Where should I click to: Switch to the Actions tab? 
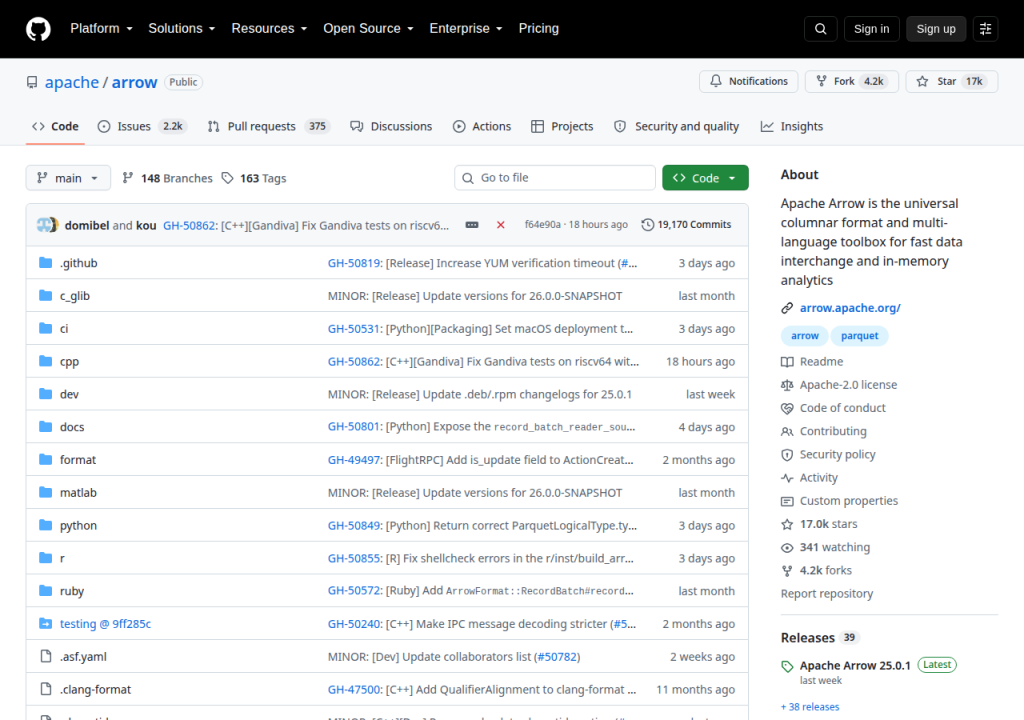482,126
